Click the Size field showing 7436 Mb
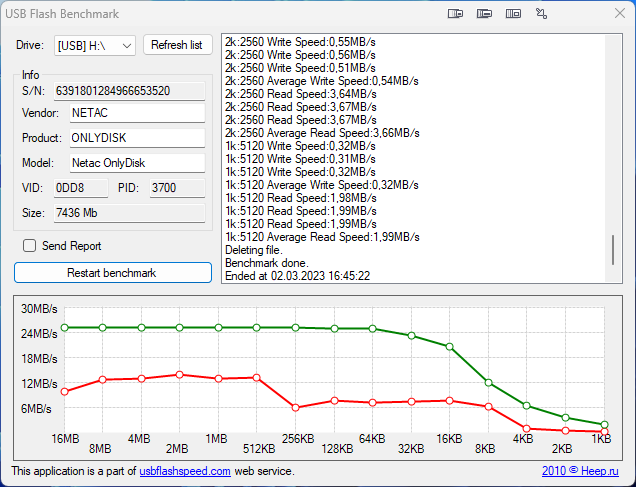Viewport: 636px width, 487px height. pyautogui.click(x=127, y=213)
